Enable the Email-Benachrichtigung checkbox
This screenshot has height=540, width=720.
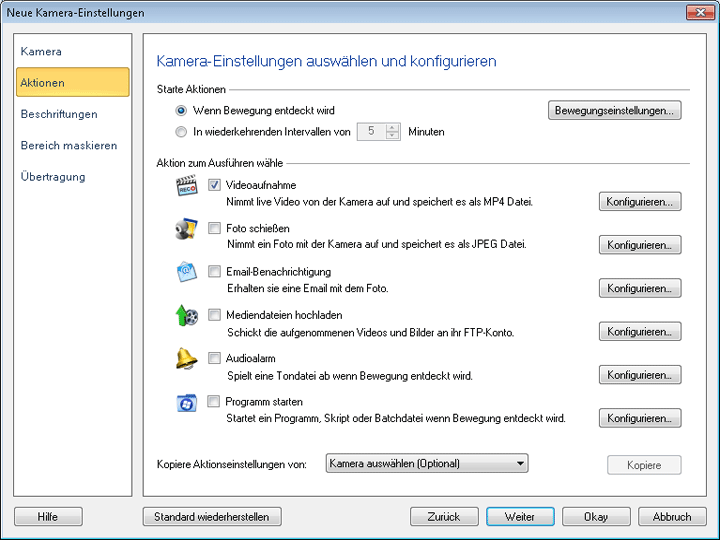click(215, 272)
